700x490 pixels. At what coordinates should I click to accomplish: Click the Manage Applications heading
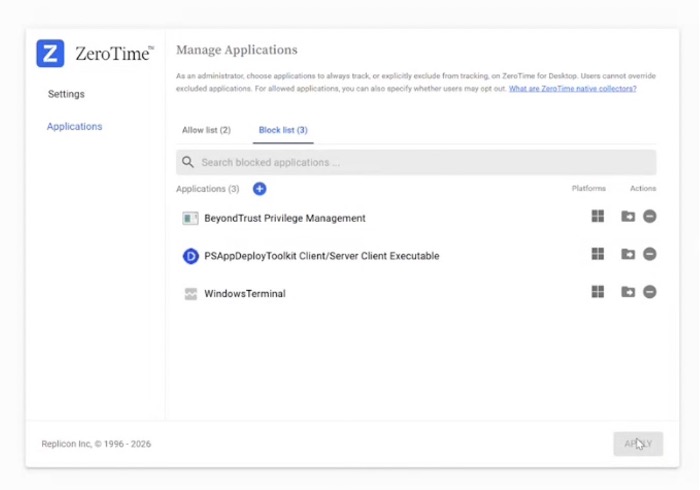pos(237,50)
